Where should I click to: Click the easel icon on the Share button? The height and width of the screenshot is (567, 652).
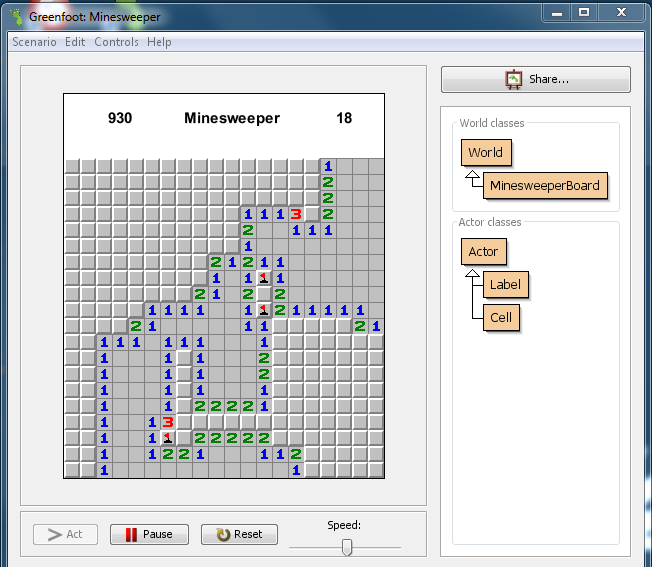[x=514, y=79]
